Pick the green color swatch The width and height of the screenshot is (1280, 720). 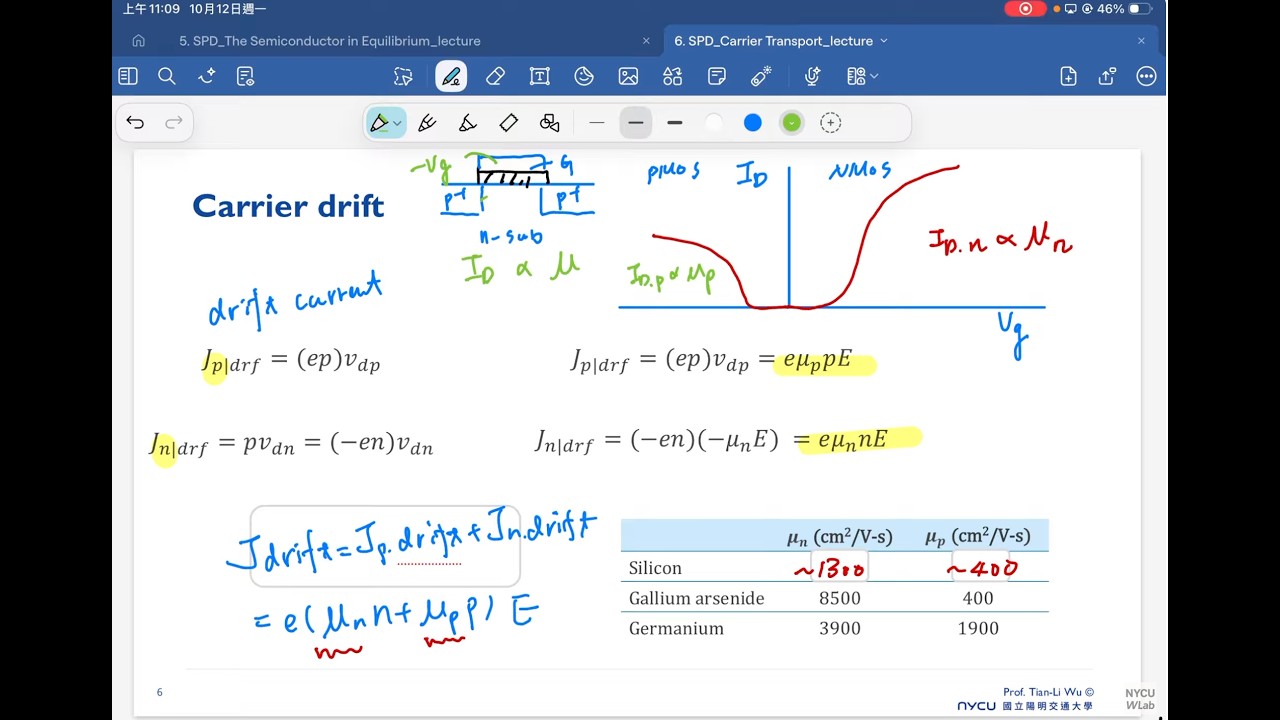[792, 123]
